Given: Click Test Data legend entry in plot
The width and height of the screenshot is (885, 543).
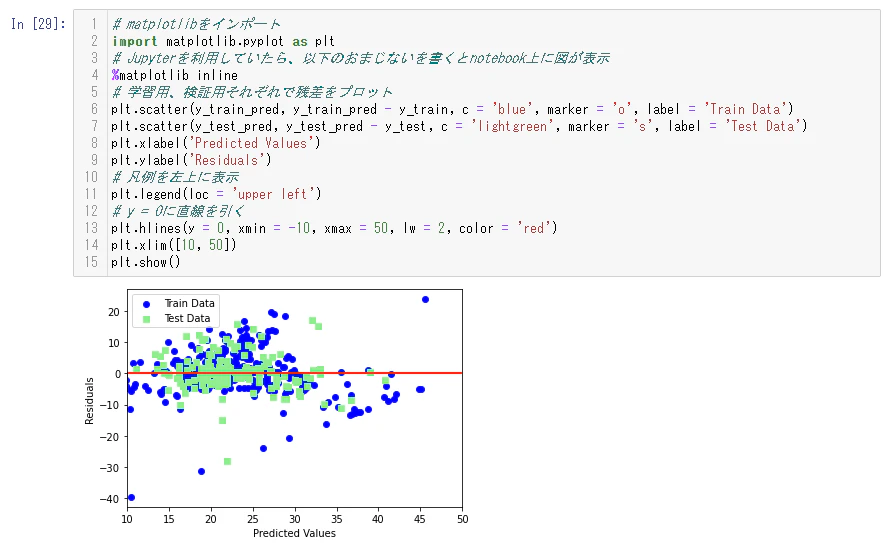Looking at the screenshot, I should 187,318.
